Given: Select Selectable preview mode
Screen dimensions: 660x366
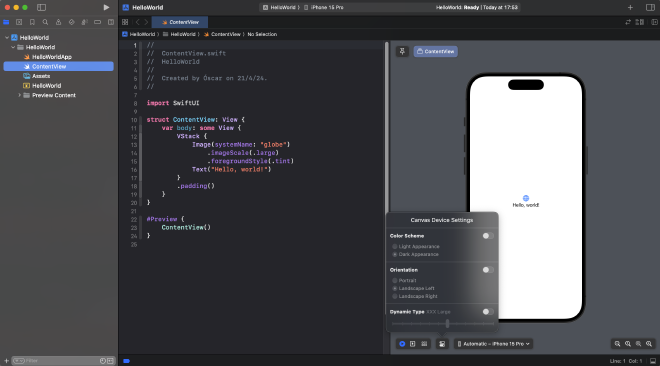Looking at the screenshot, I should pos(412,344).
